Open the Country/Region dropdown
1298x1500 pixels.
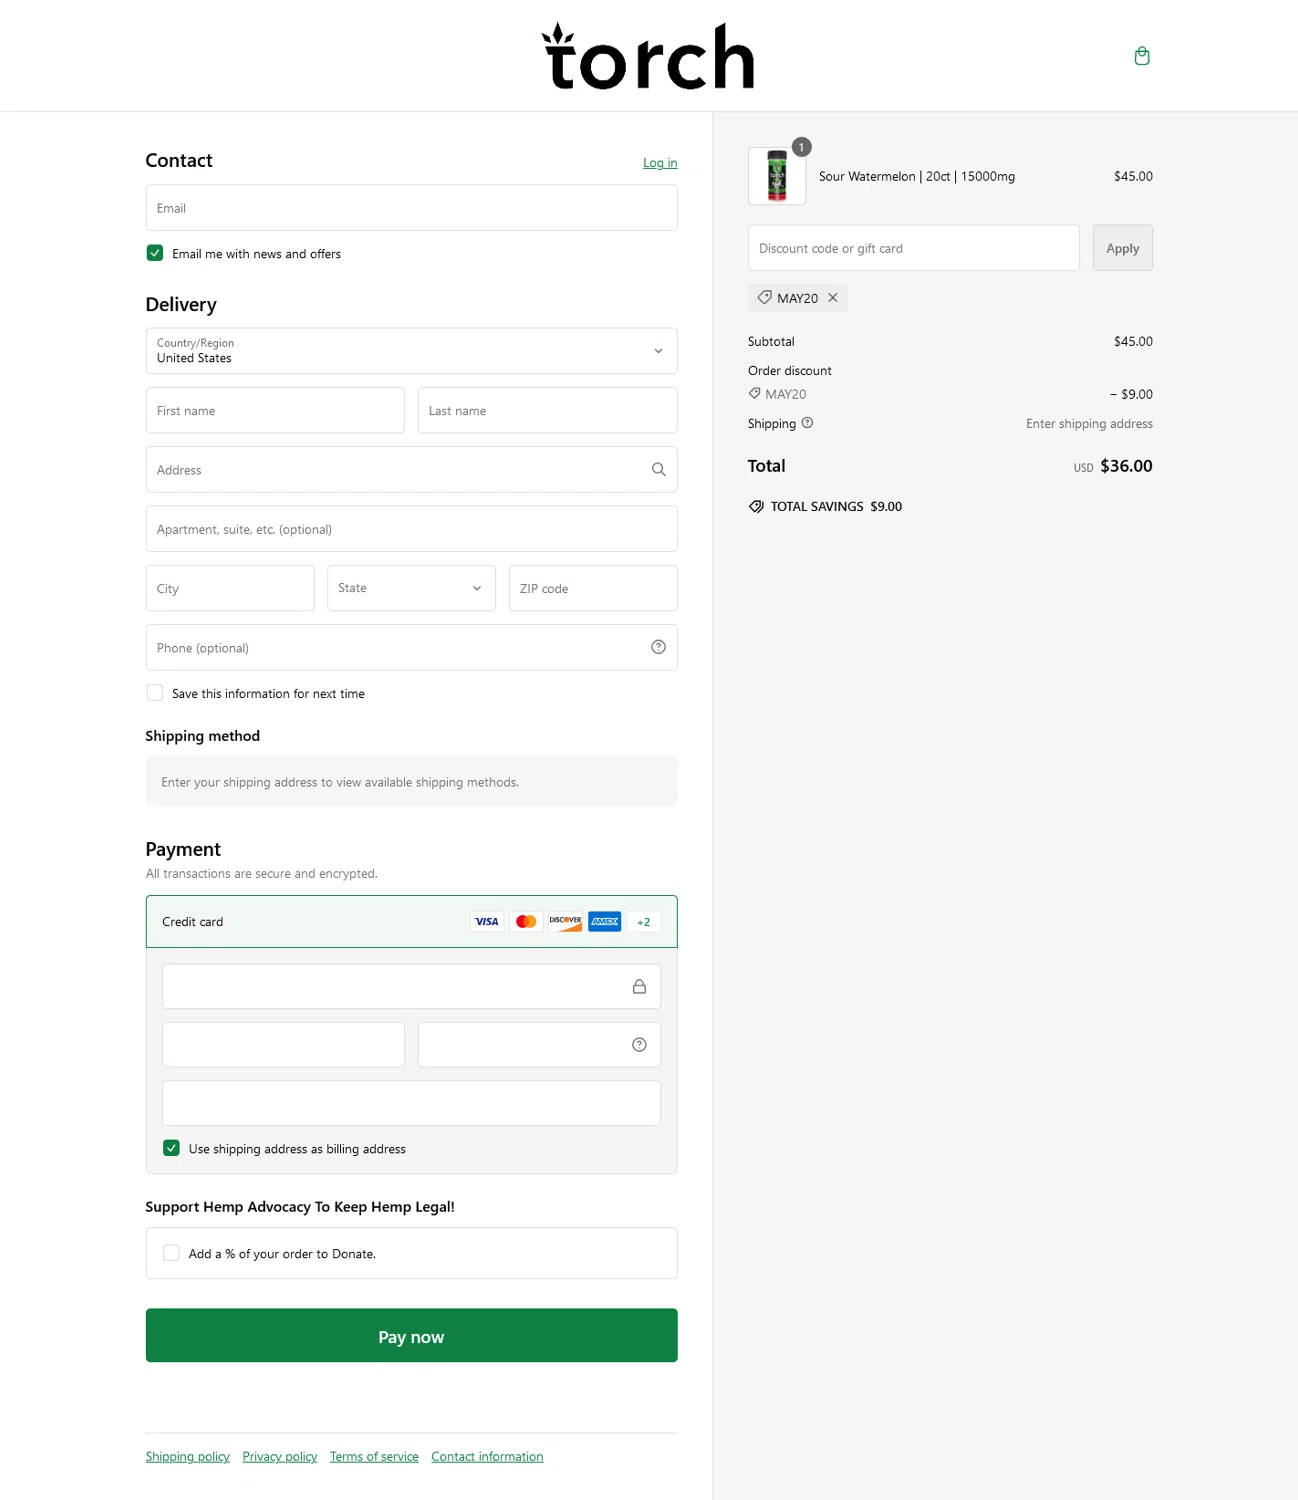tap(411, 351)
